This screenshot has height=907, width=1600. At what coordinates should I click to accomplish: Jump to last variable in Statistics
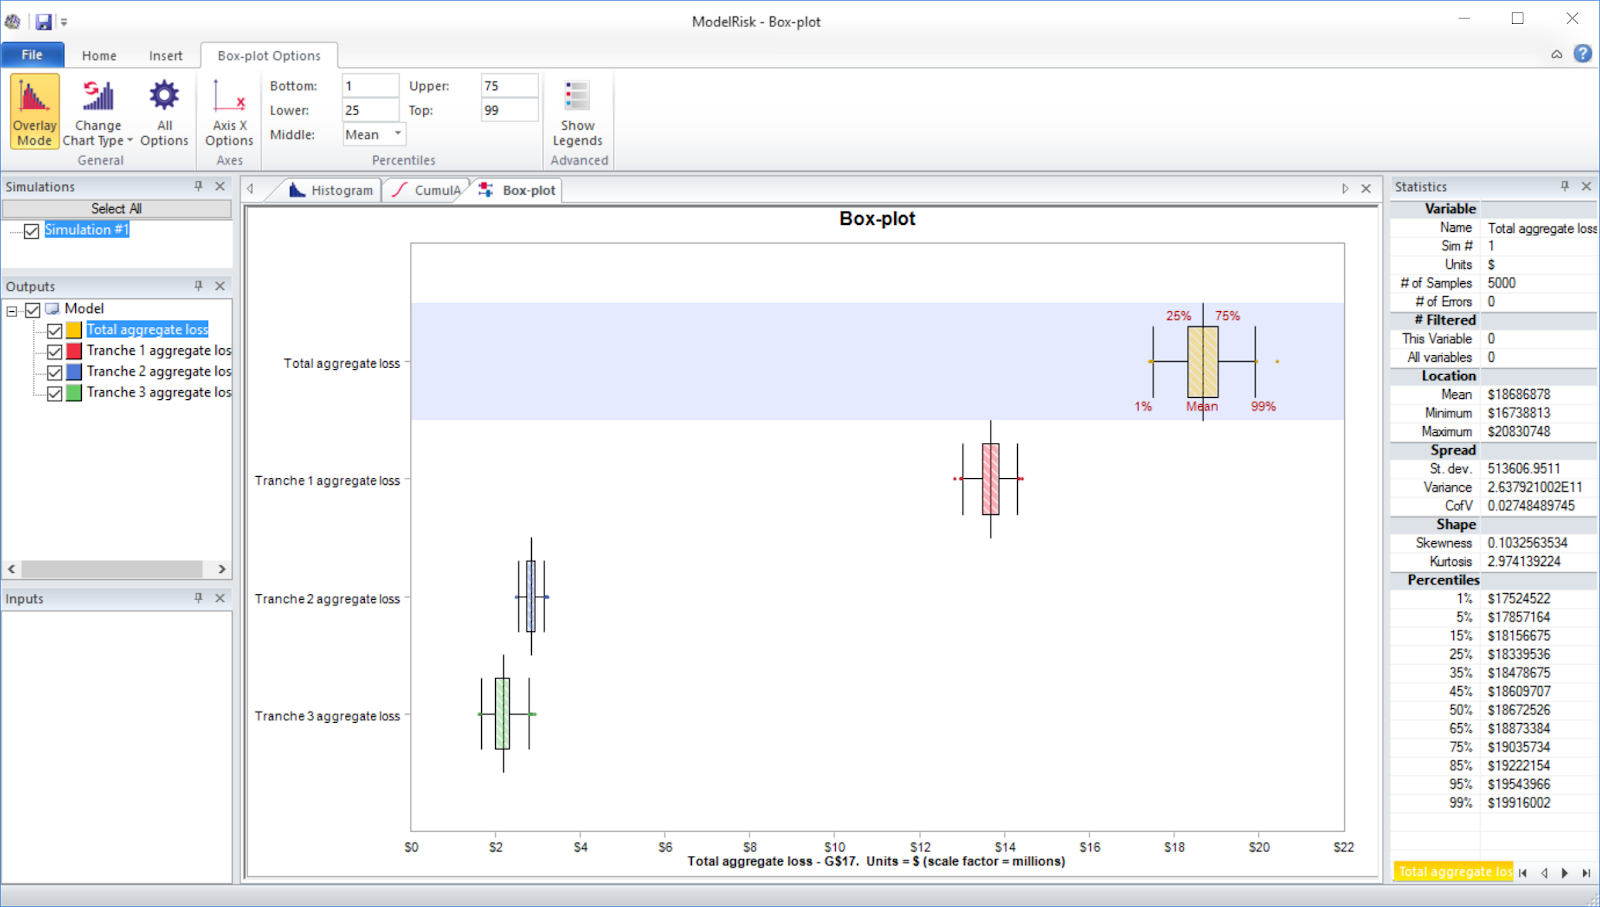(x=1586, y=873)
